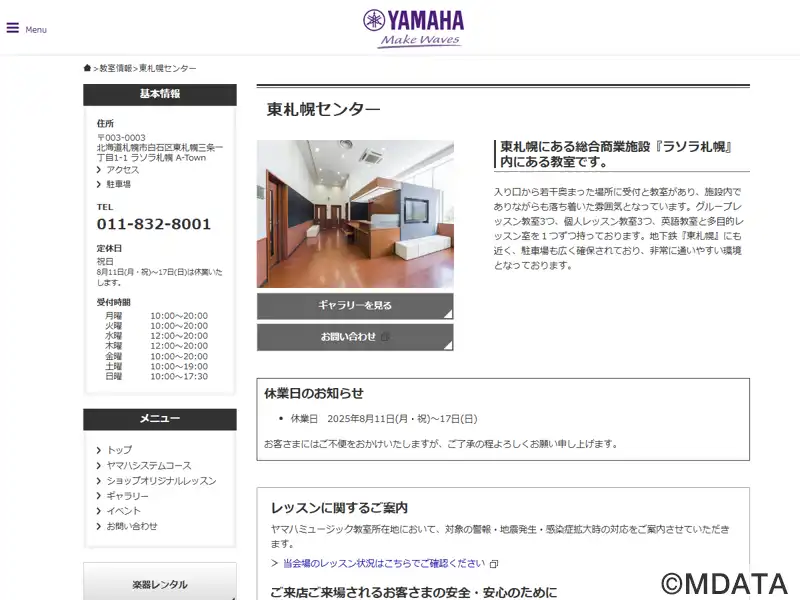Click 休業日 2025年8月11日 notice line
The image size is (800, 600).
tap(384, 419)
